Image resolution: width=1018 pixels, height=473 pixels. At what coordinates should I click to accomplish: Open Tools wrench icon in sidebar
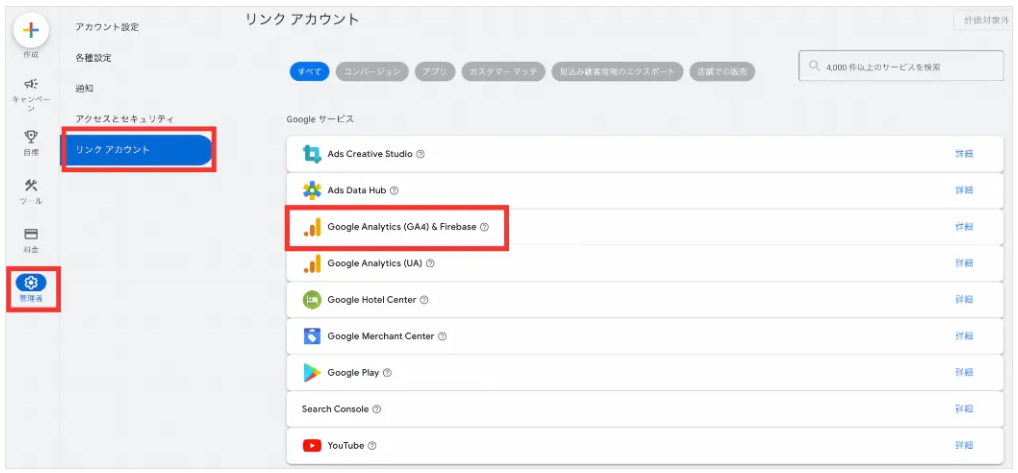point(31,186)
